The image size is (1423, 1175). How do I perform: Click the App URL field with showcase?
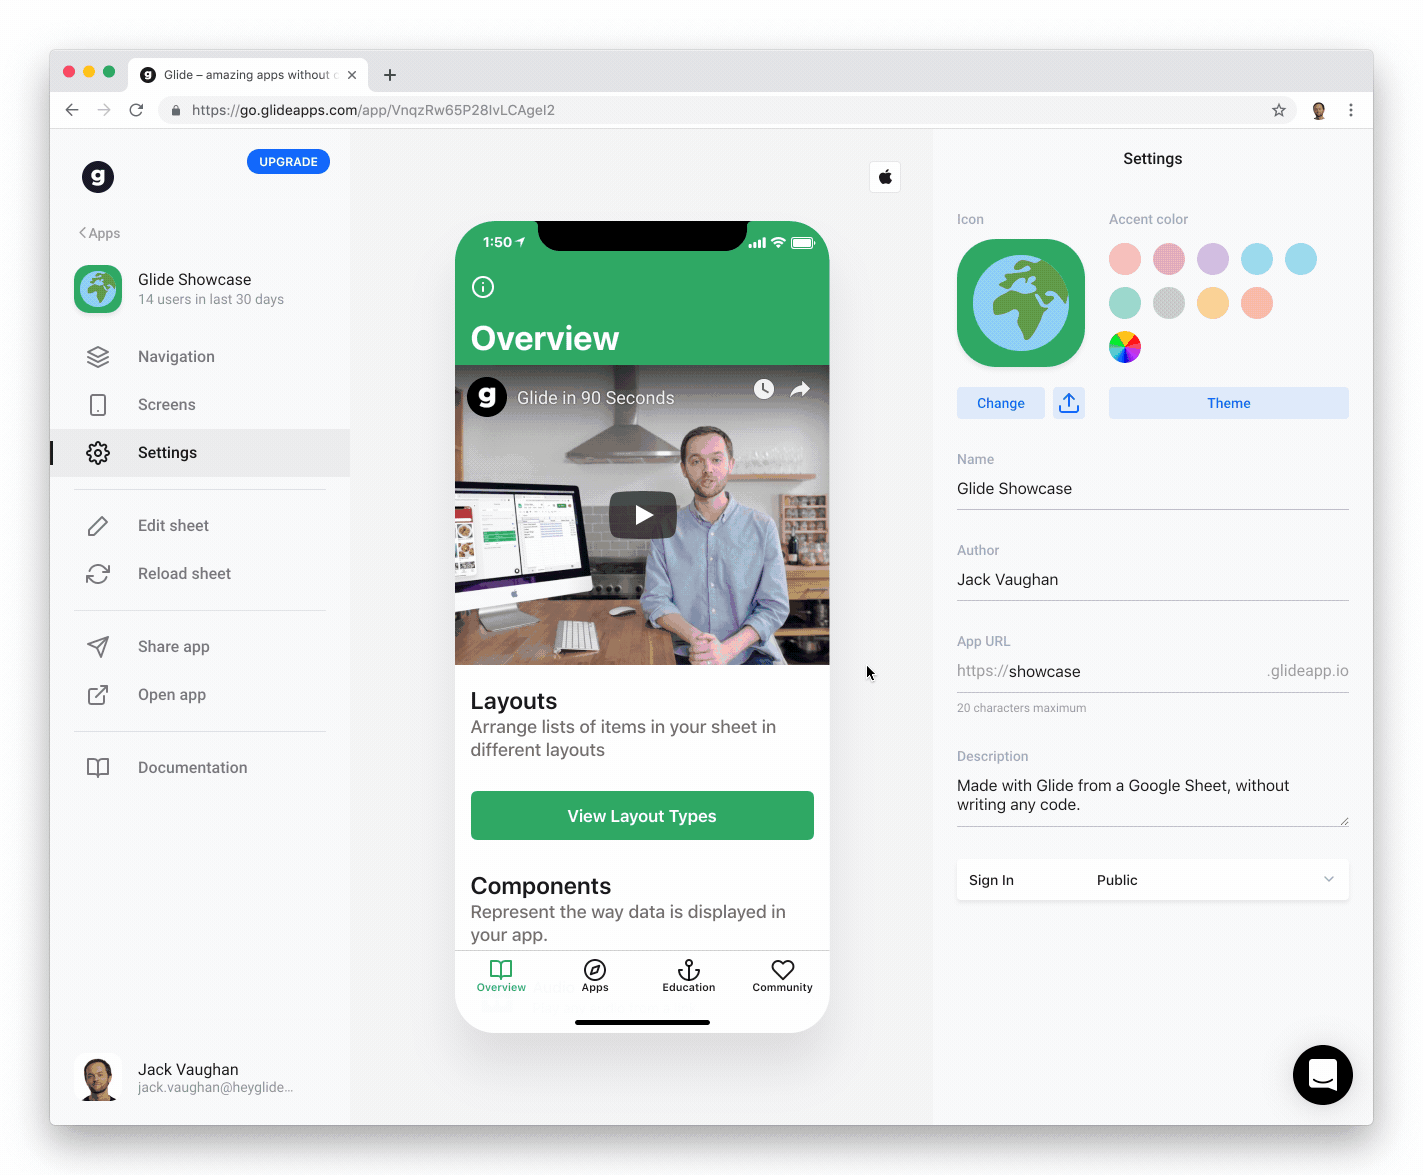point(1153,671)
